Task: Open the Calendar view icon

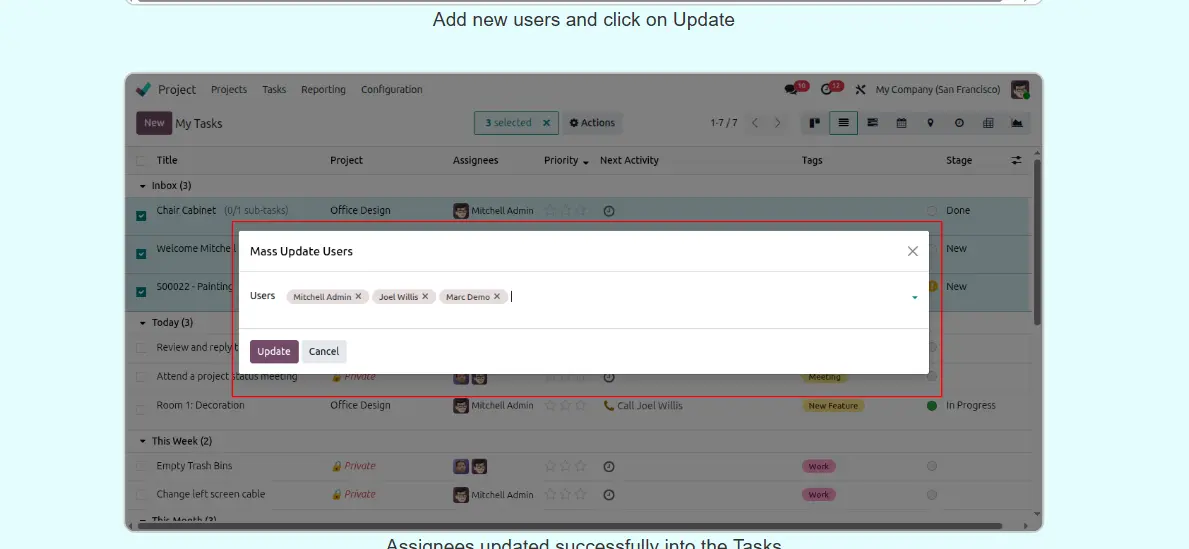Action: pyautogui.click(x=901, y=123)
